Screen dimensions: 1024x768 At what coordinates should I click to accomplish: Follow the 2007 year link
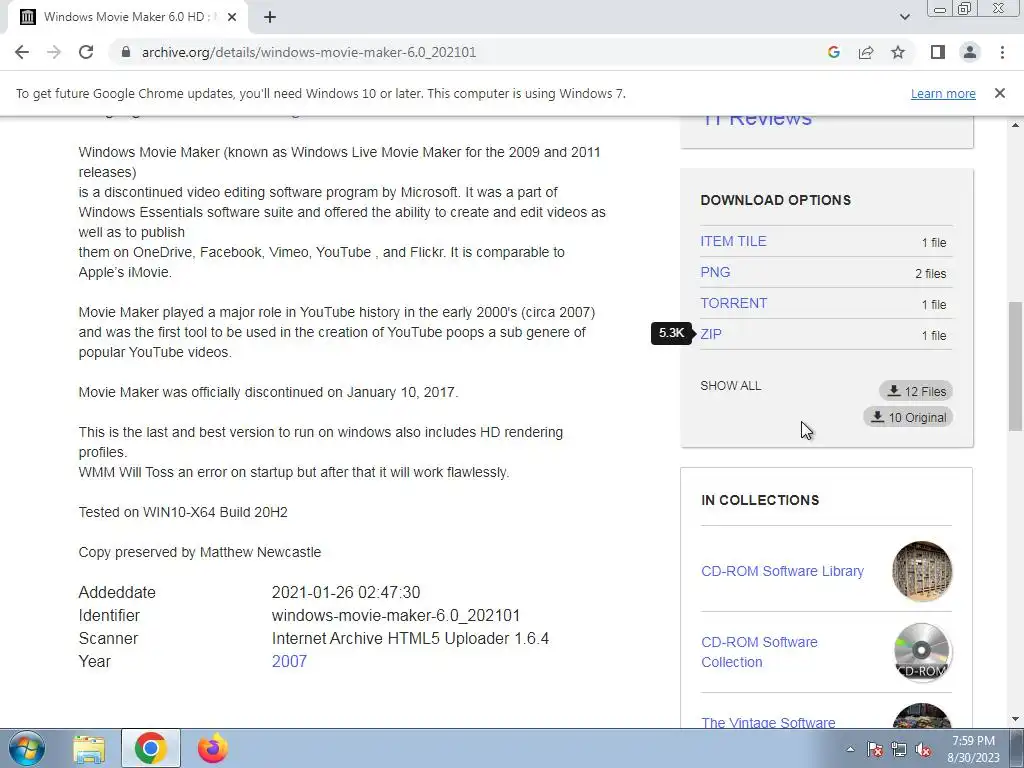tap(289, 662)
